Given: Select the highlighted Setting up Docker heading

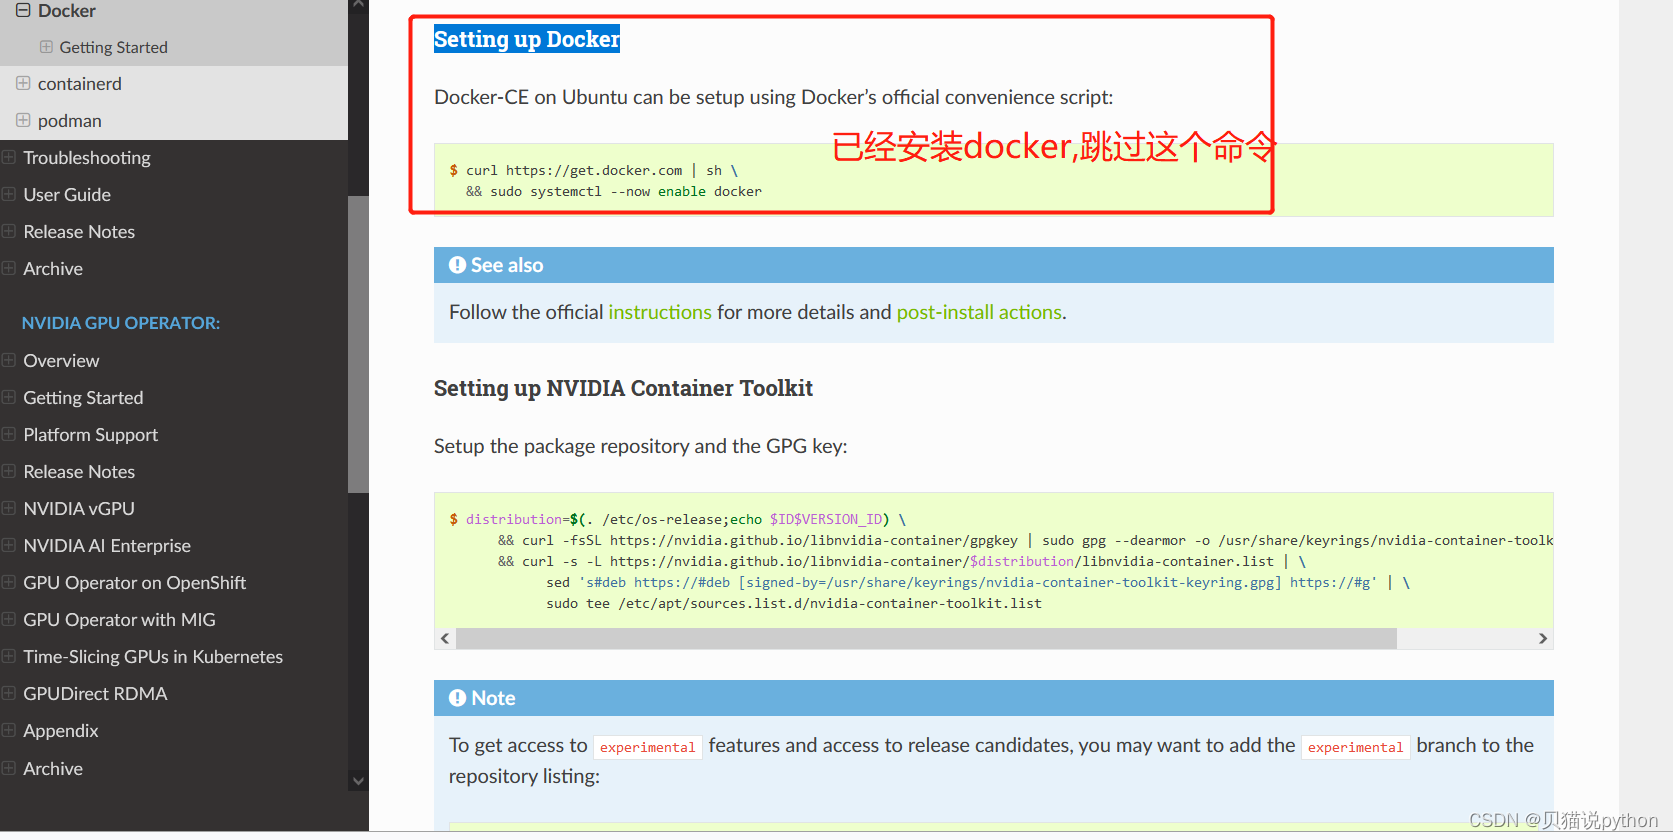Looking at the screenshot, I should point(527,39).
